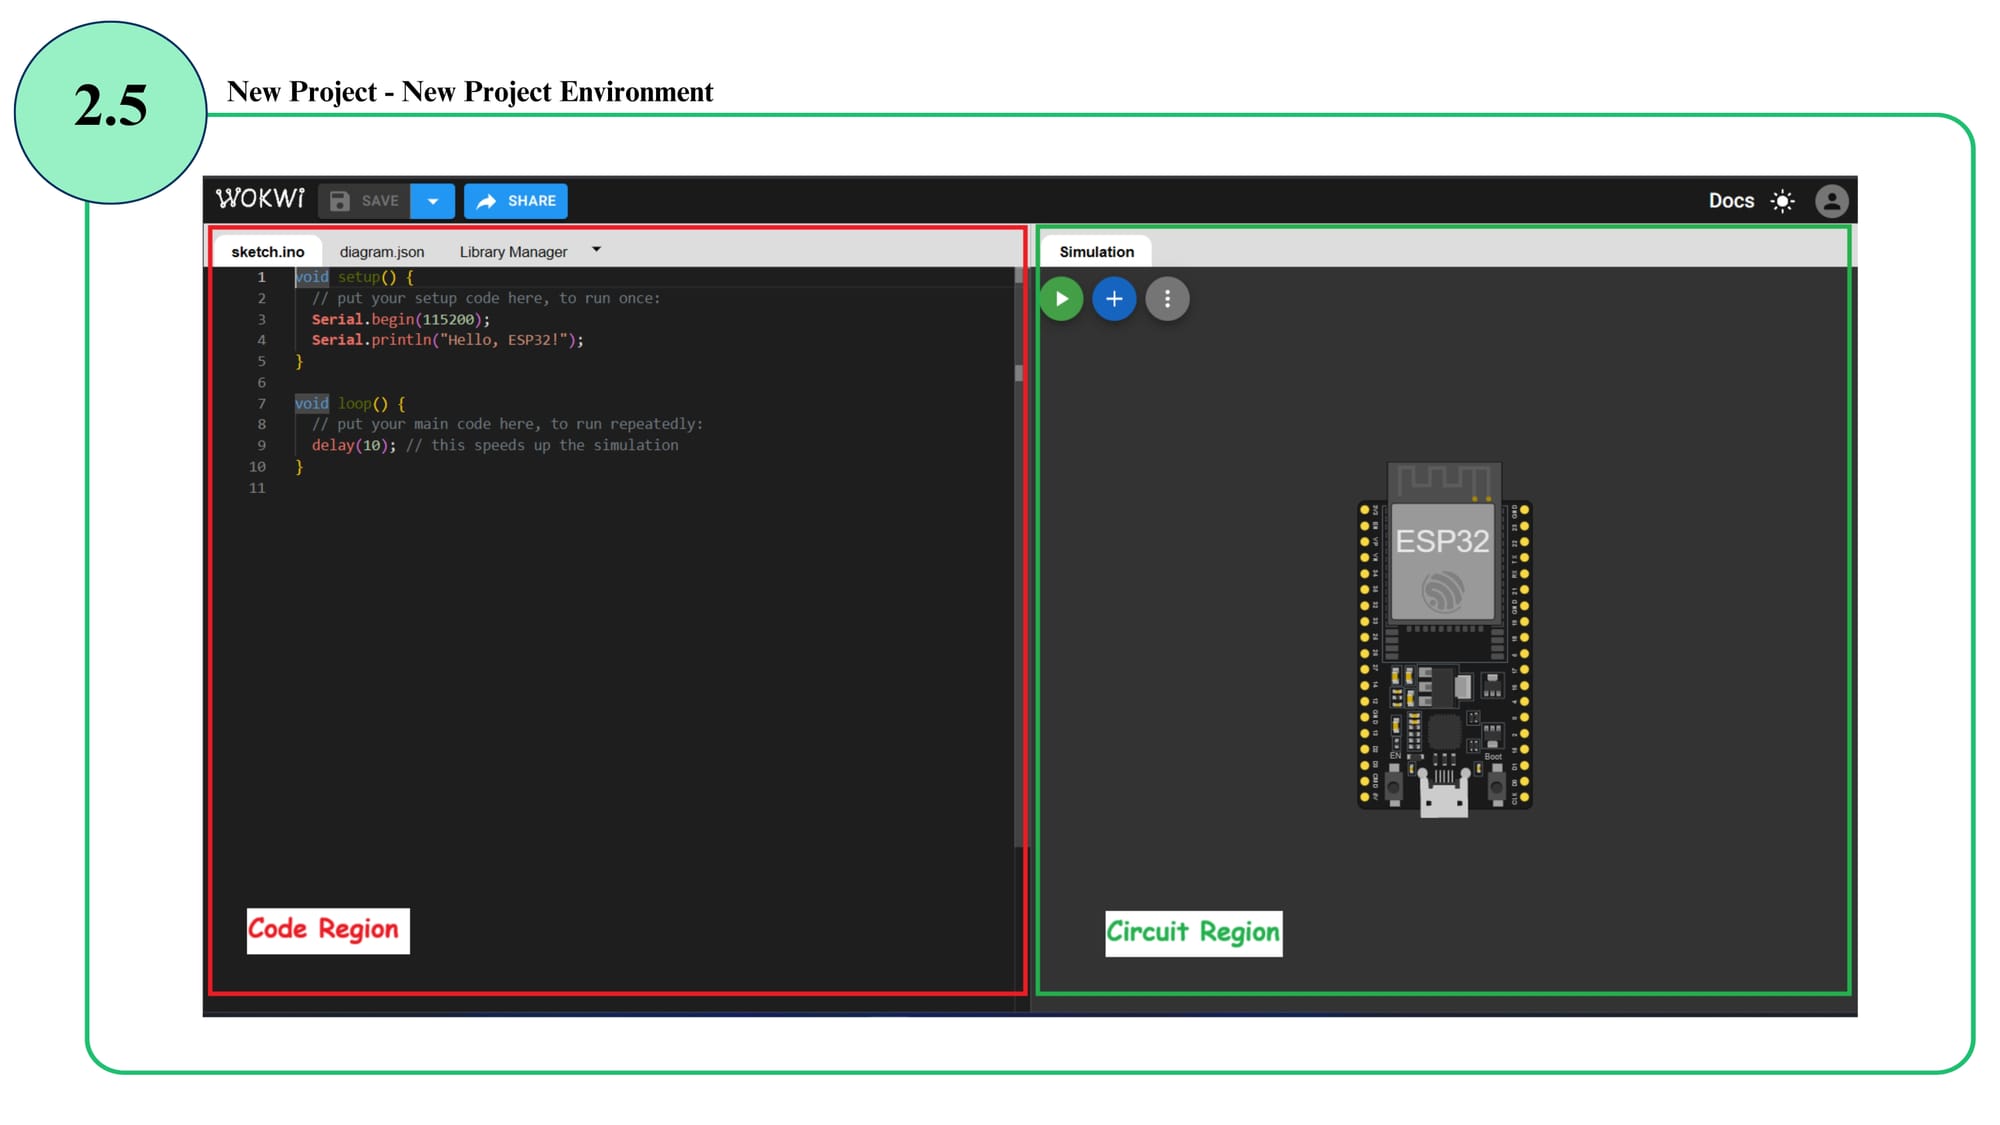Click the blue add part plus button
Viewport: 2000px width, 1125px height.
(x=1114, y=299)
